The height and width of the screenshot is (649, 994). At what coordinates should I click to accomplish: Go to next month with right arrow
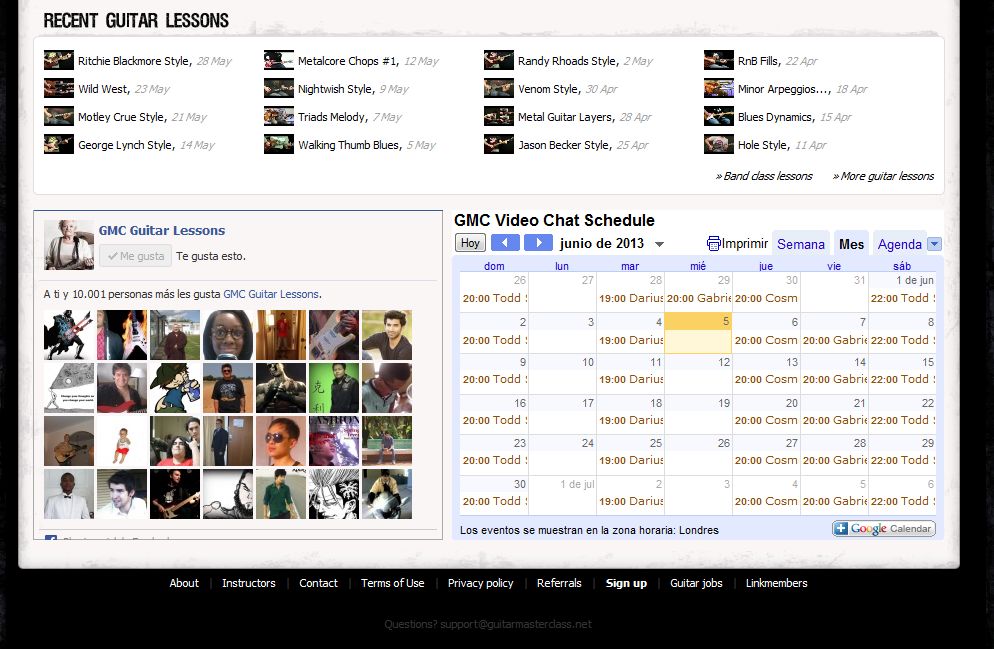(x=538, y=243)
